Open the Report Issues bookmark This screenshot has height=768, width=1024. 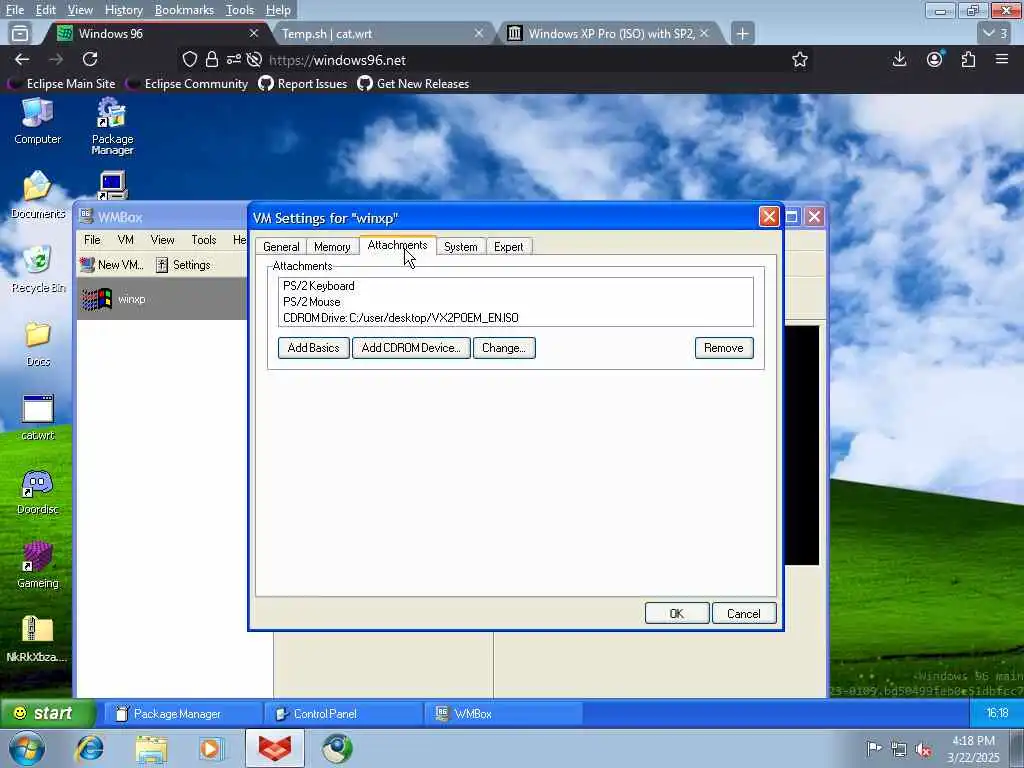click(303, 84)
